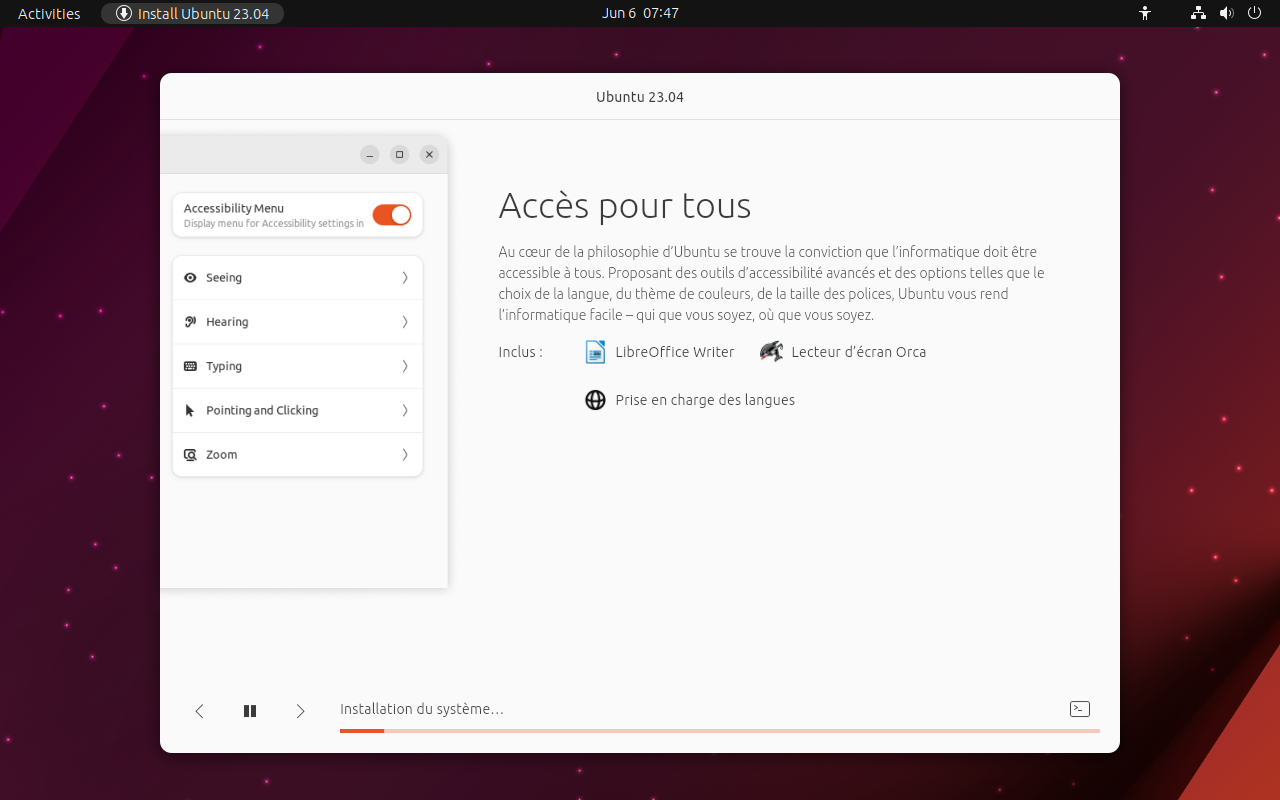Click the cursor icon beside Pointing and Clicking
This screenshot has width=1280, height=800.
point(190,410)
